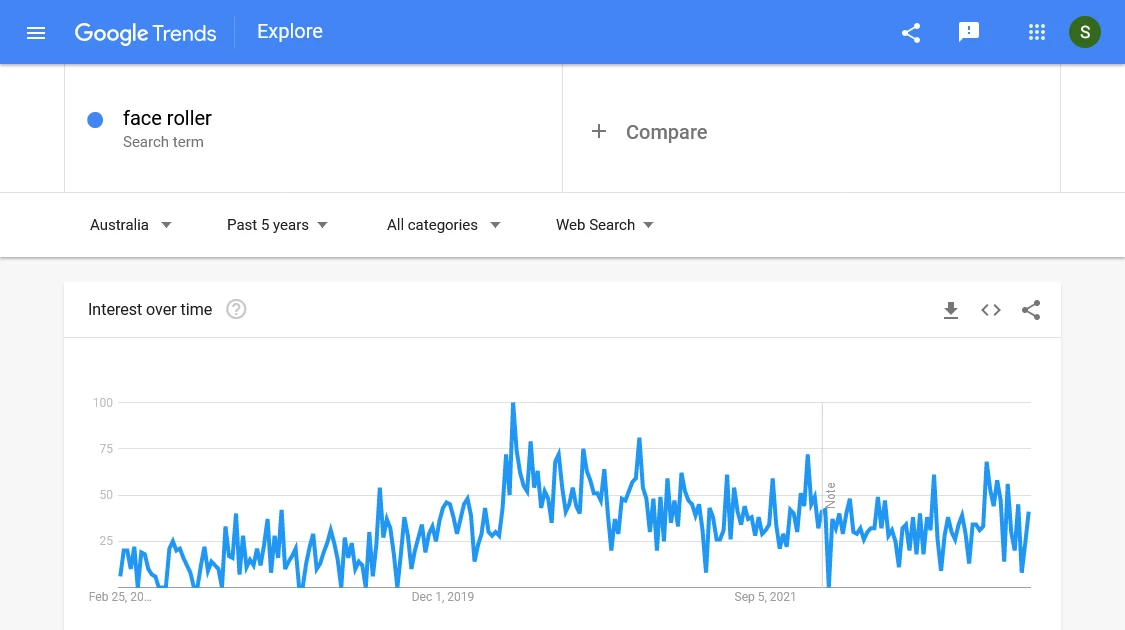Show help for Interest over time

[236, 309]
